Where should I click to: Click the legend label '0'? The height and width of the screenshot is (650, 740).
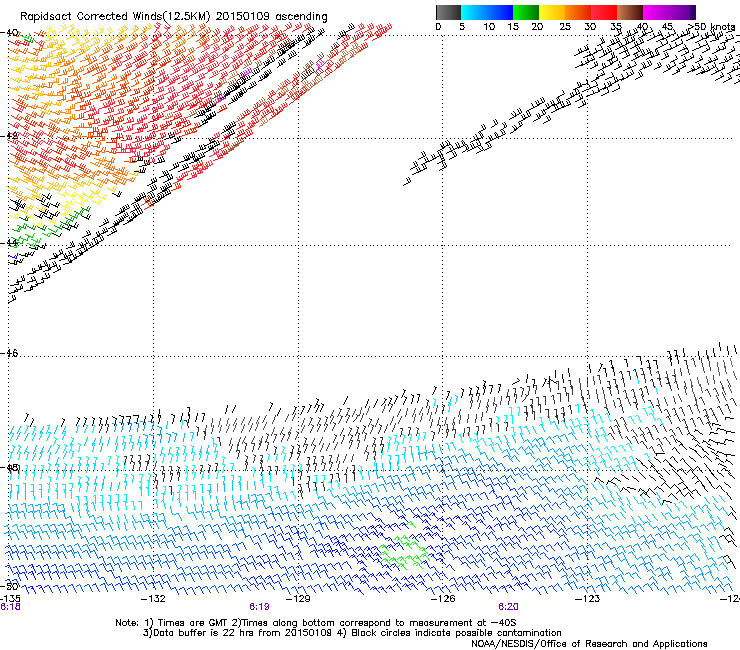click(438, 26)
